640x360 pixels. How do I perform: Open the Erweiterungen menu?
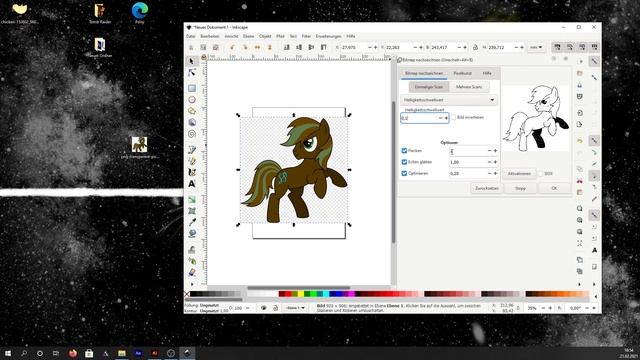pyautogui.click(x=329, y=36)
